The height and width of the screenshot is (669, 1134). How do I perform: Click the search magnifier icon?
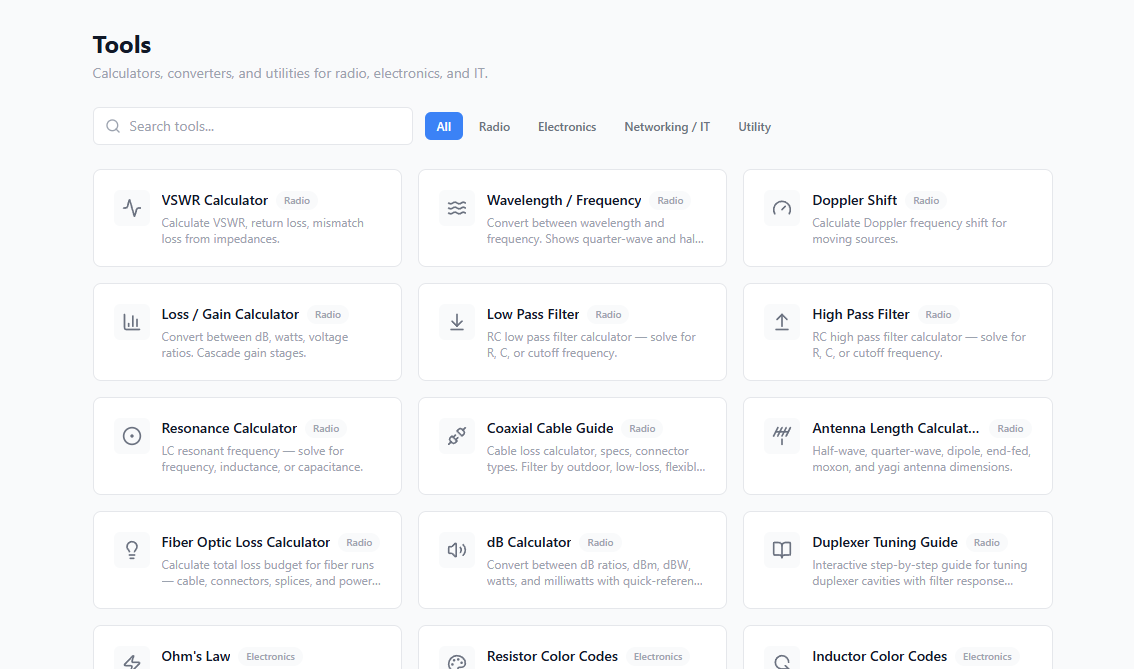pos(113,126)
